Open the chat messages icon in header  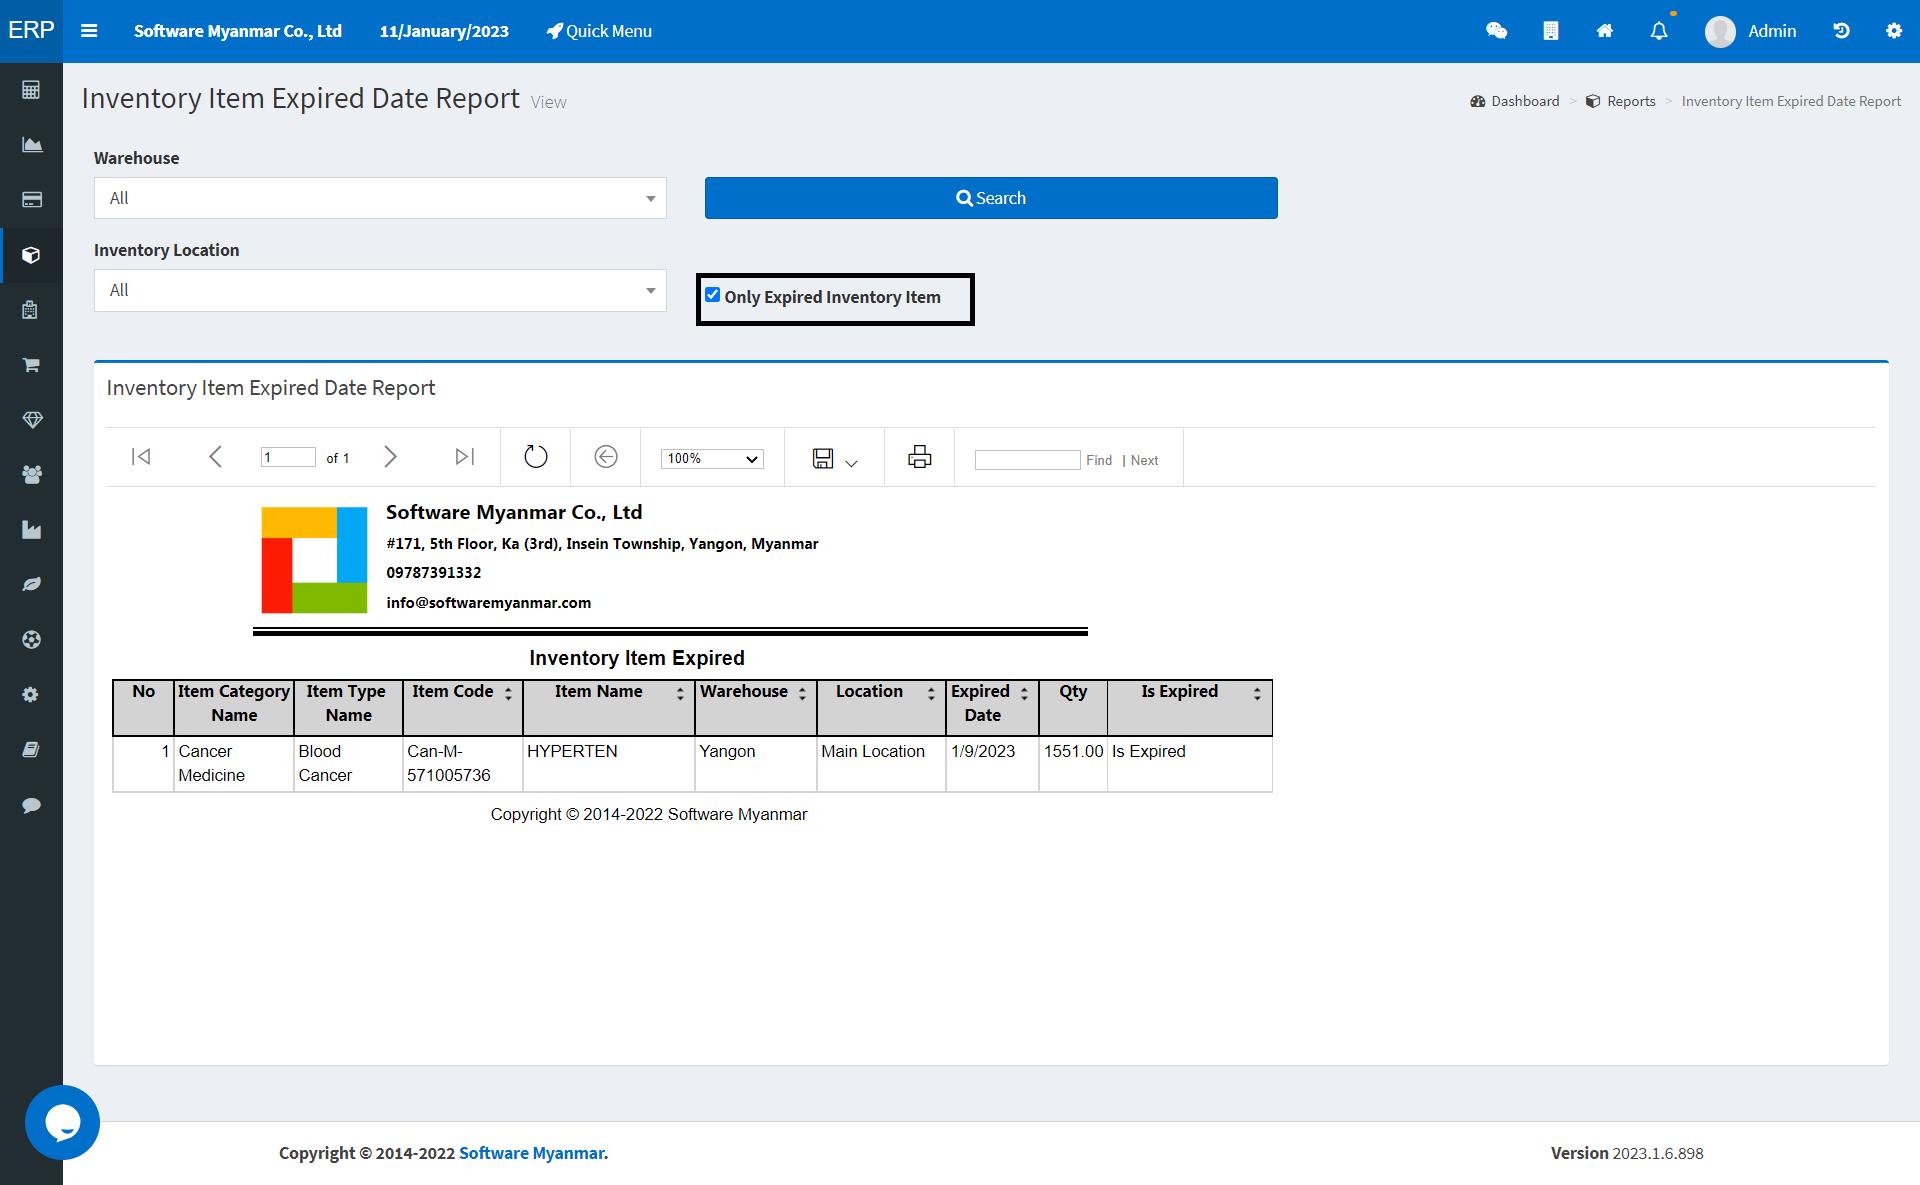tap(1496, 31)
